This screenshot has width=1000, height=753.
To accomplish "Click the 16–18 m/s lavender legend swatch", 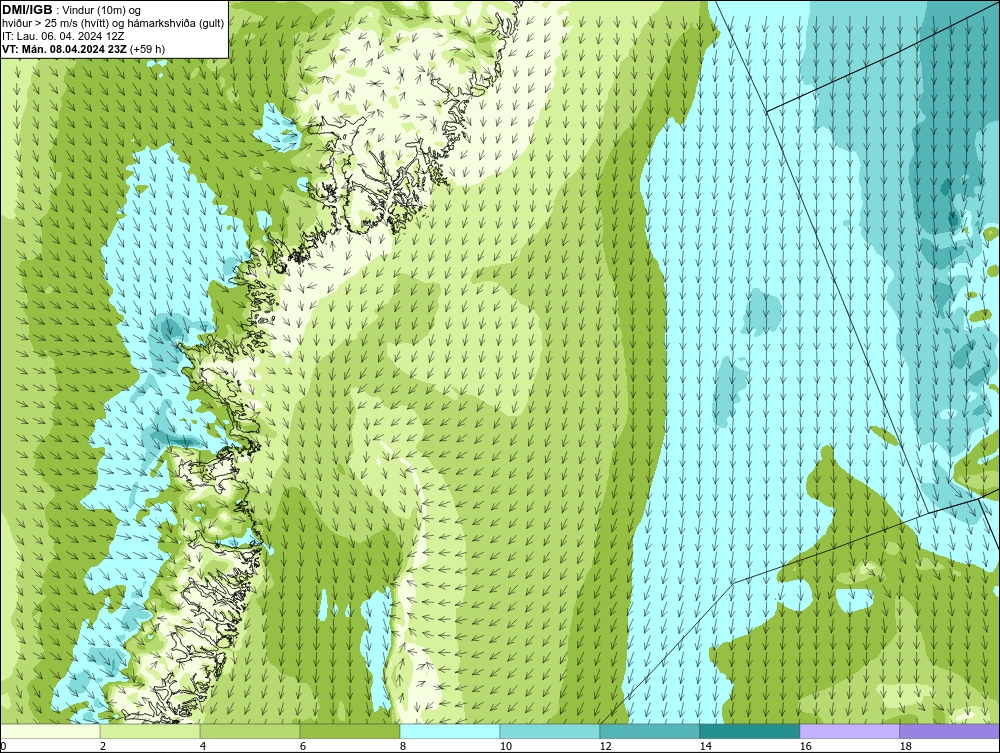I will coord(849,731).
